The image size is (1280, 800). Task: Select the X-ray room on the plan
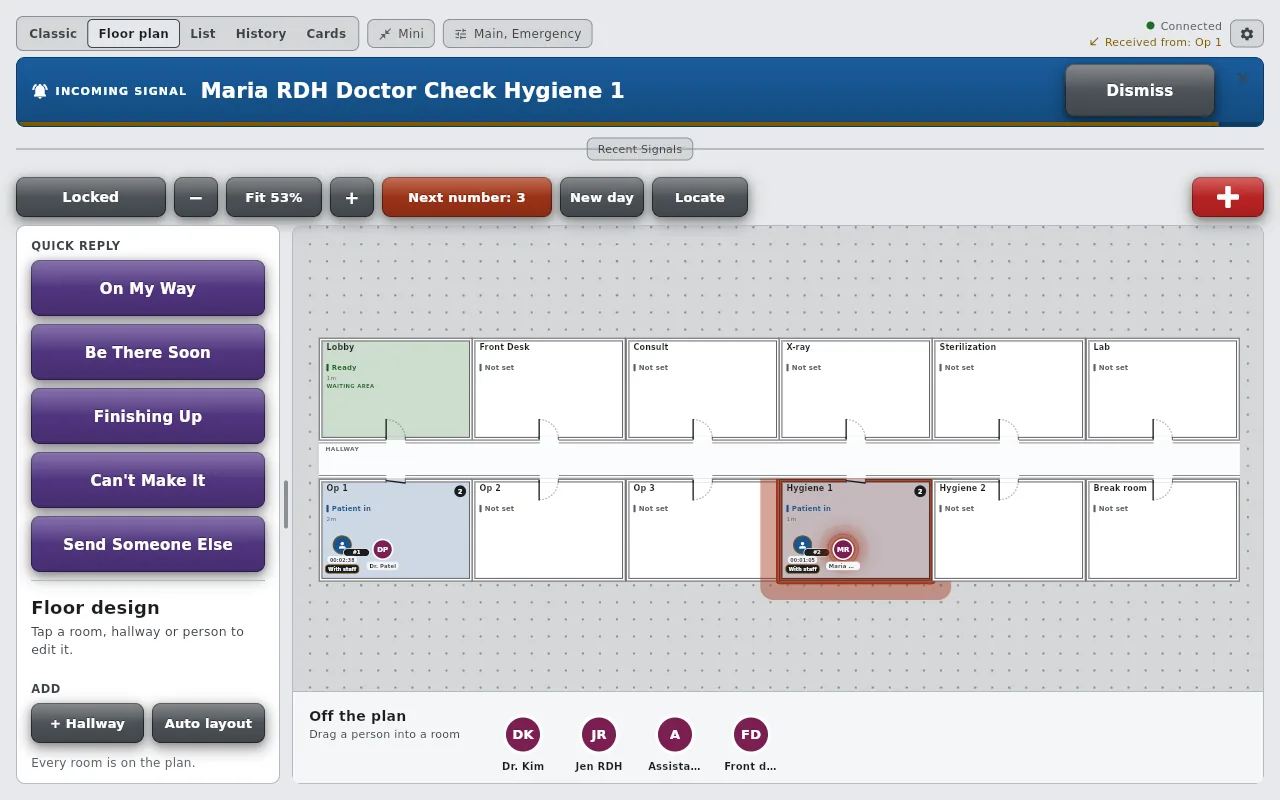tap(856, 389)
